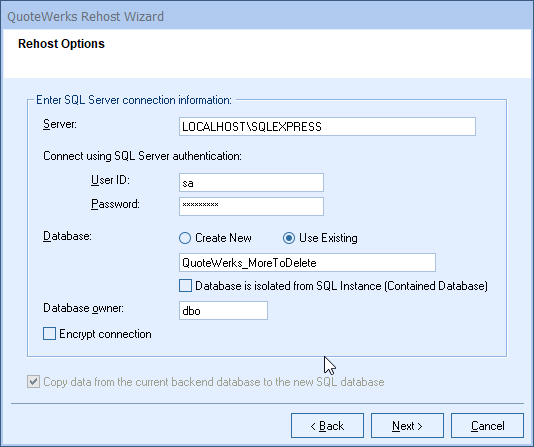Click the Database label
Screen dimensions: 534x447
[67, 236]
